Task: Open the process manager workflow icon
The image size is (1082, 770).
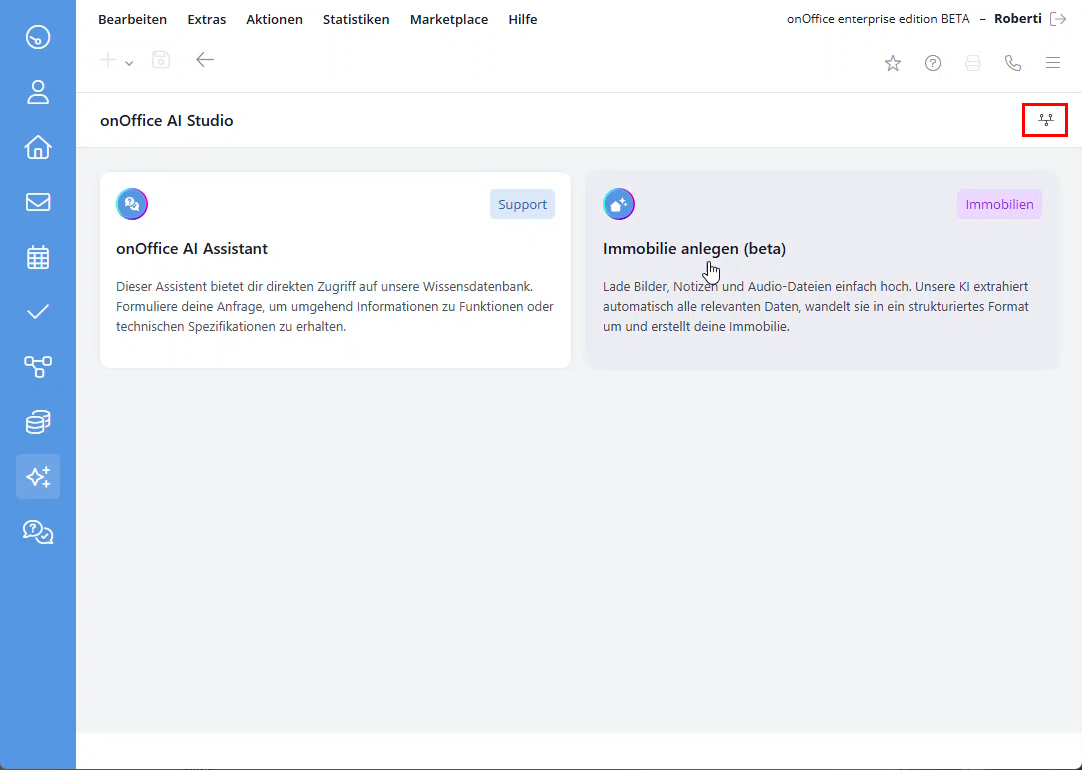Action: click(37, 366)
